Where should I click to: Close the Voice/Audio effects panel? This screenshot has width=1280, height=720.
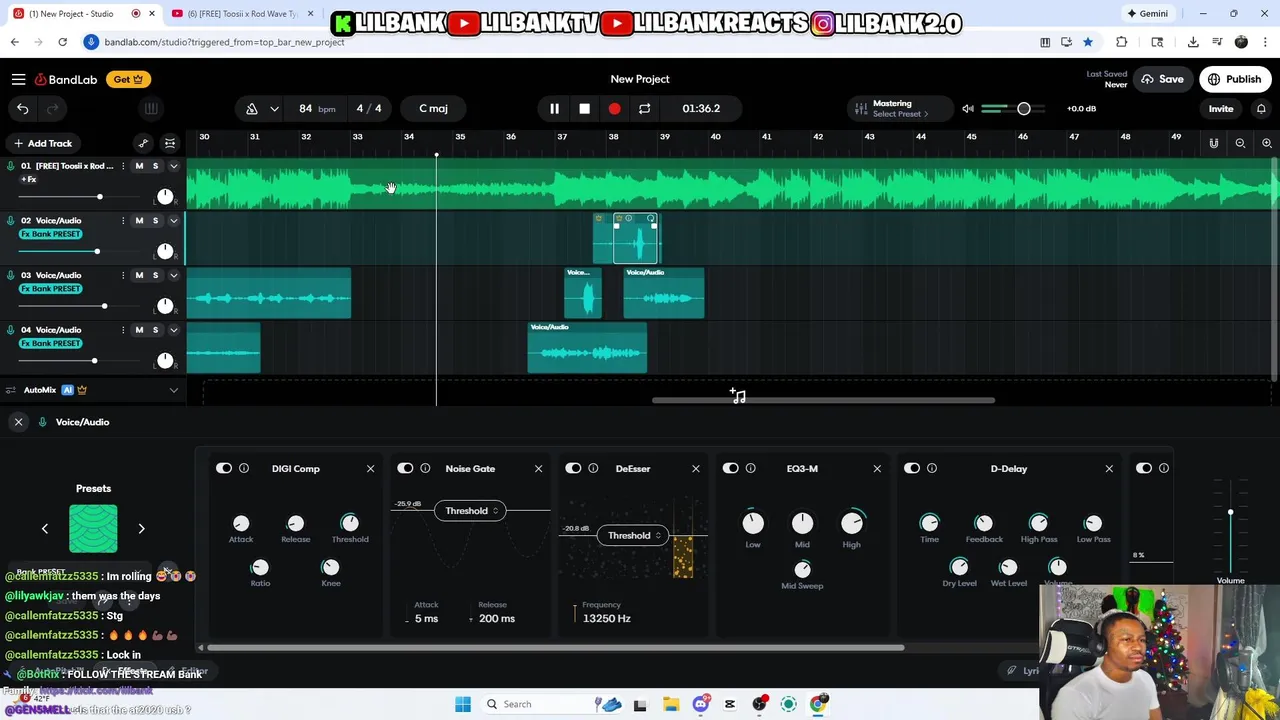tap(18, 422)
